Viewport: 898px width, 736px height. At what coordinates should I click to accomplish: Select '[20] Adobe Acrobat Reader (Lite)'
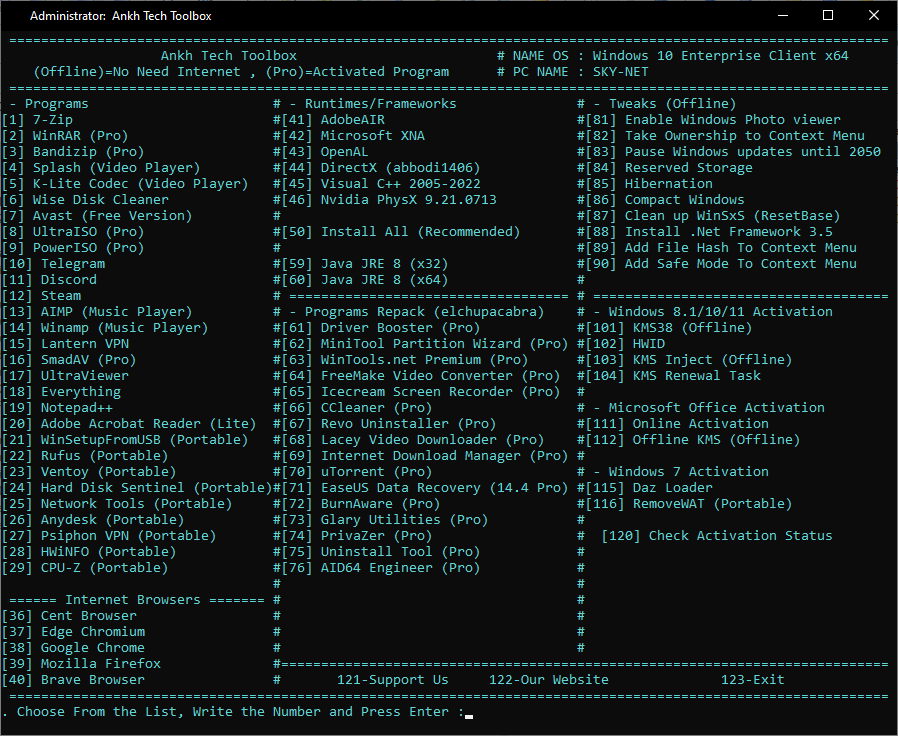coord(129,424)
